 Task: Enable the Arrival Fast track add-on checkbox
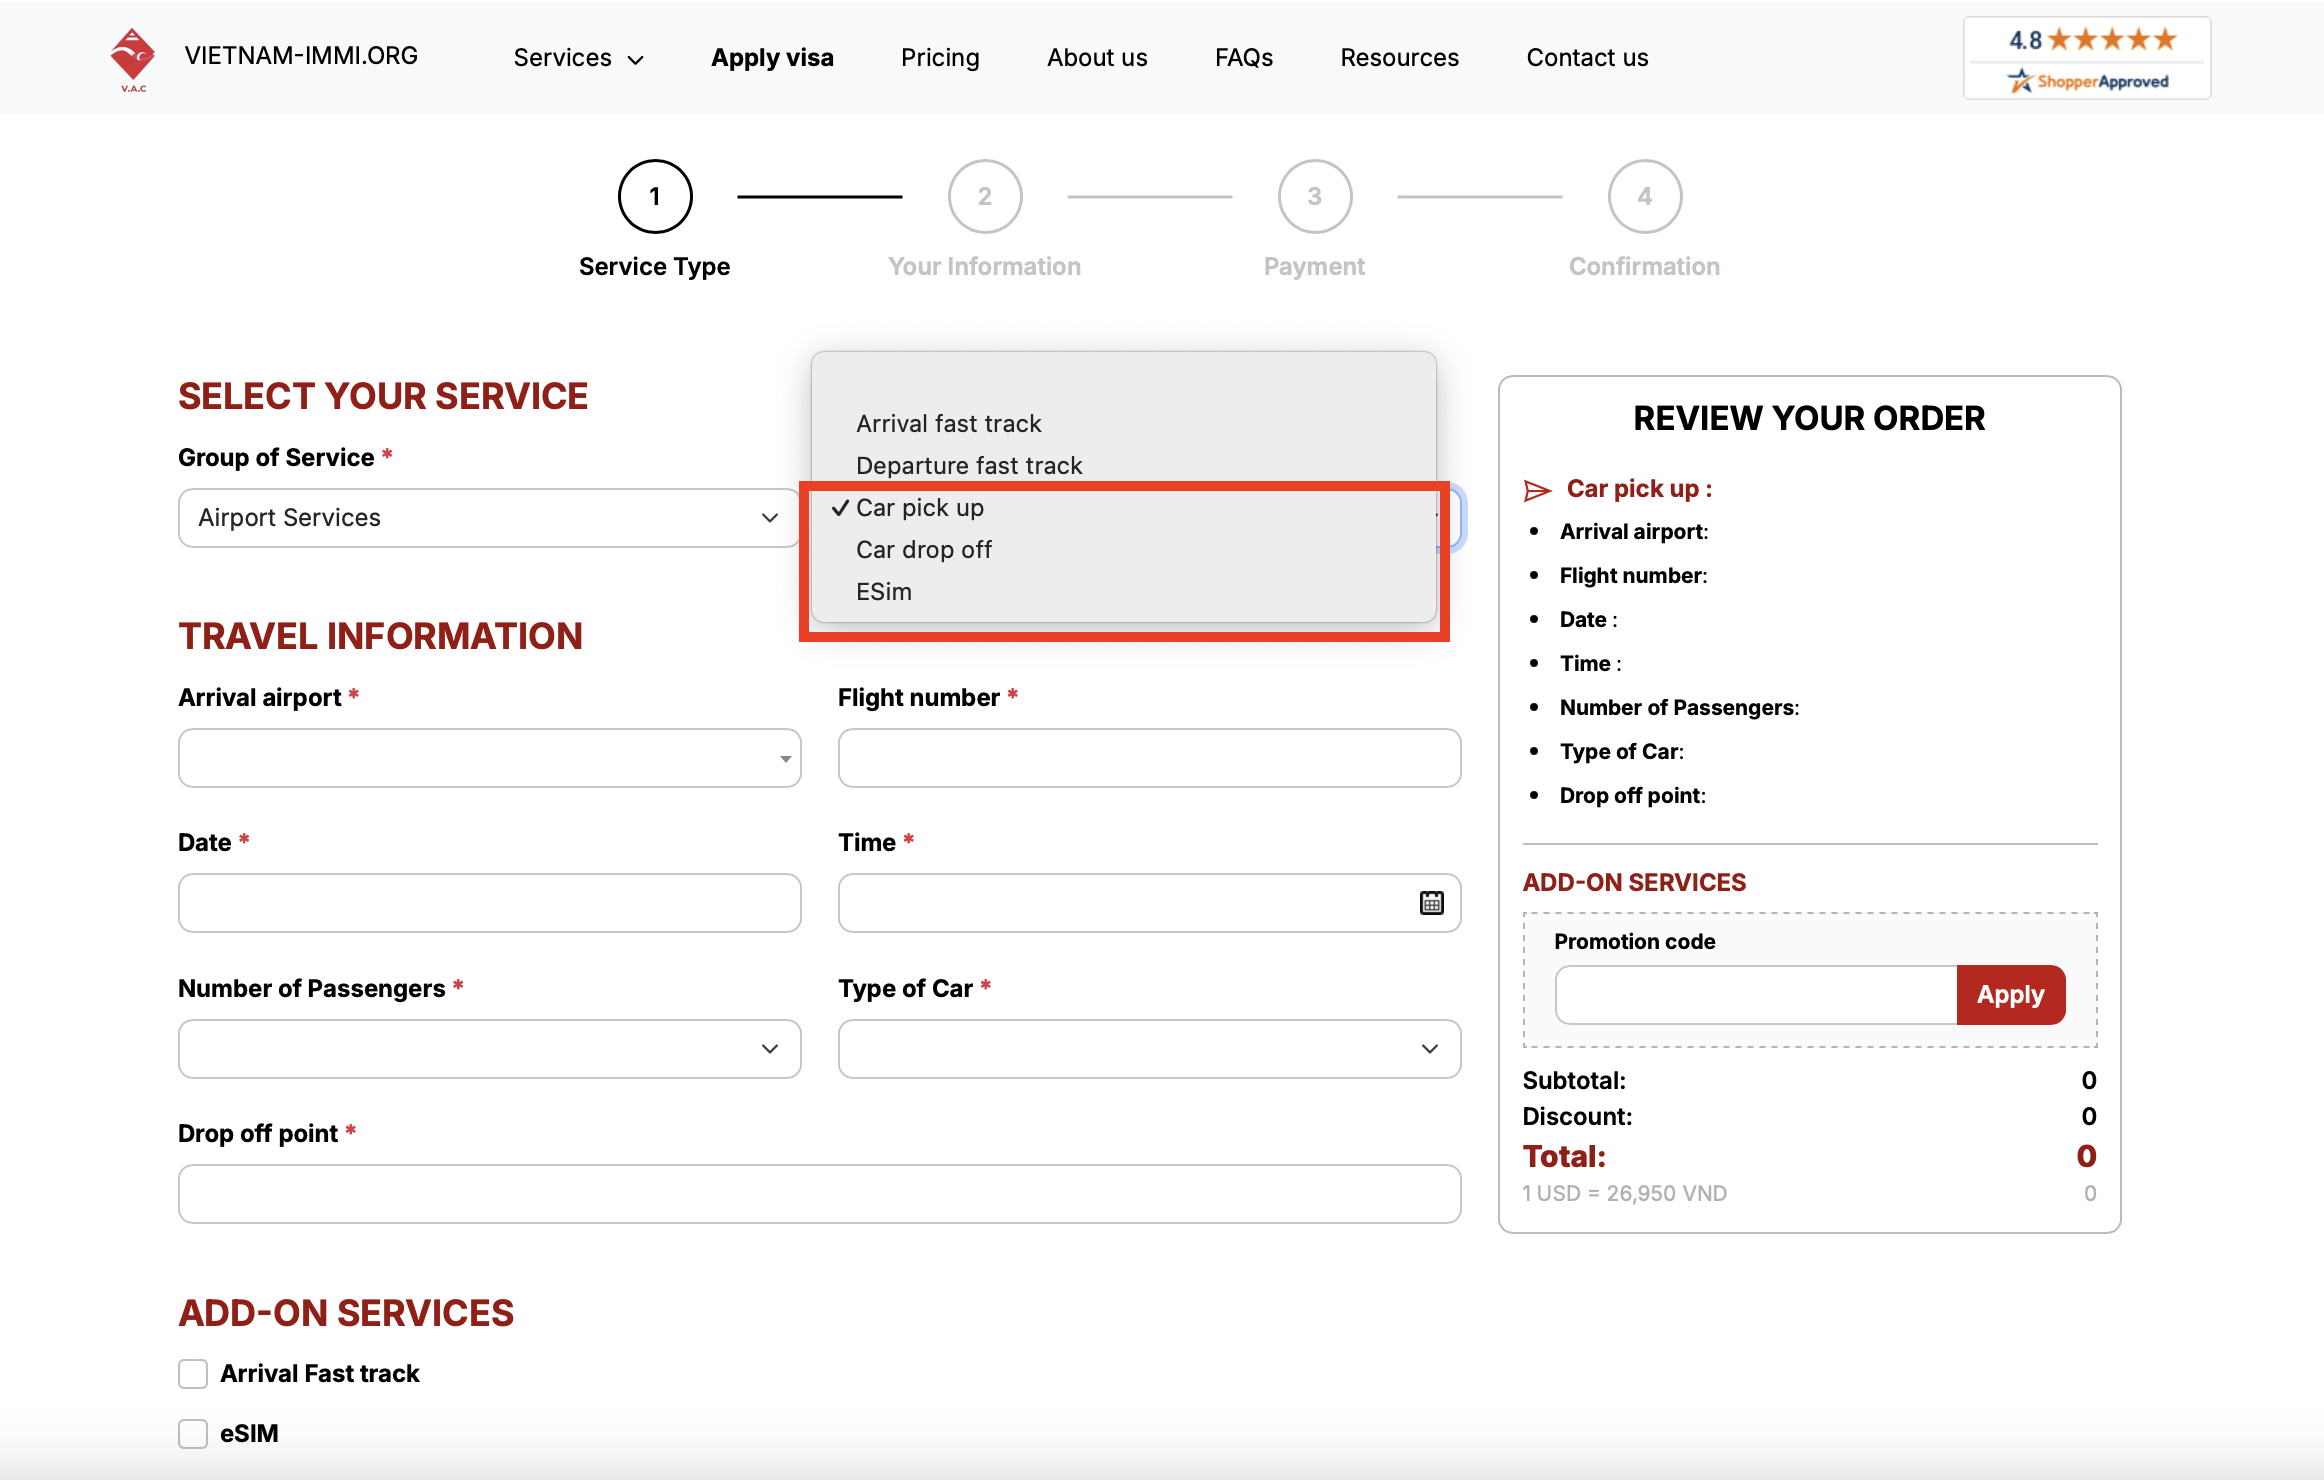click(x=193, y=1373)
